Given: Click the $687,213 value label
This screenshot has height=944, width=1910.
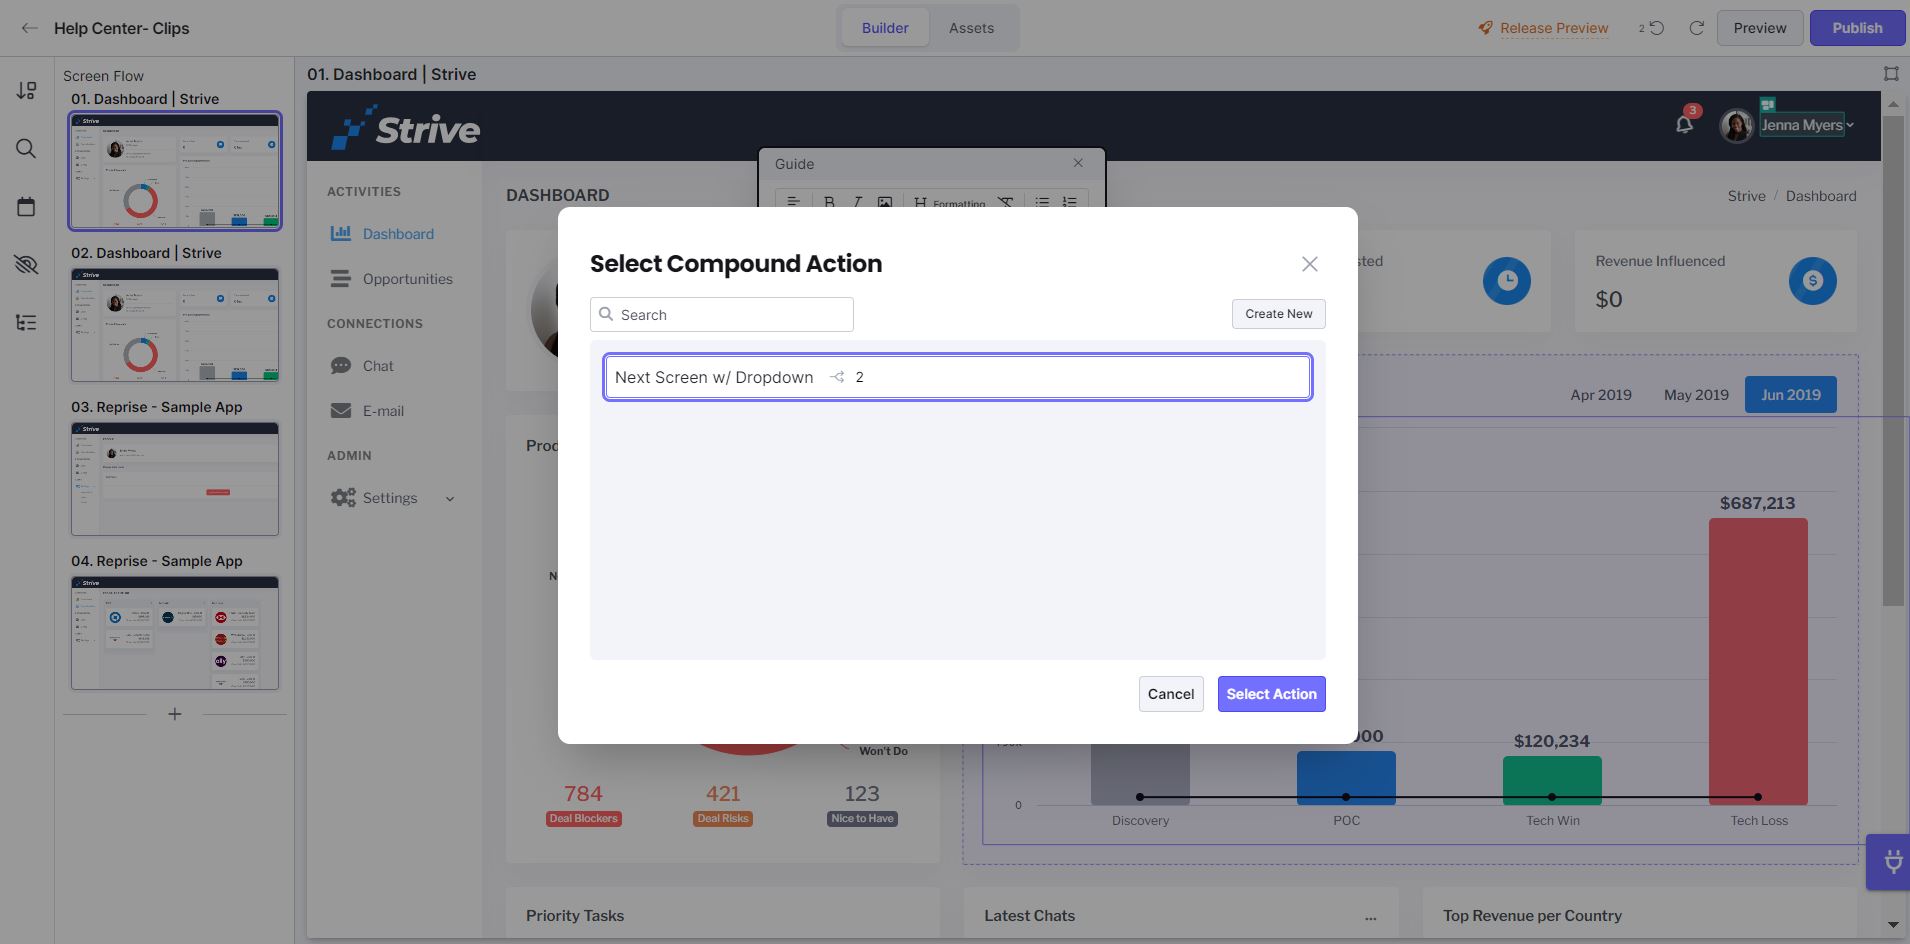Looking at the screenshot, I should tap(1757, 503).
